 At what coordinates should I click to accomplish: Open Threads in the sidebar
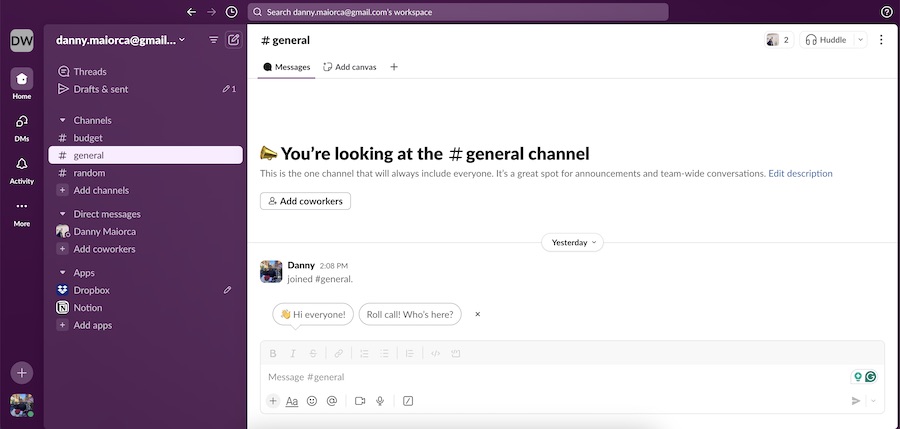tap(145, 72)
